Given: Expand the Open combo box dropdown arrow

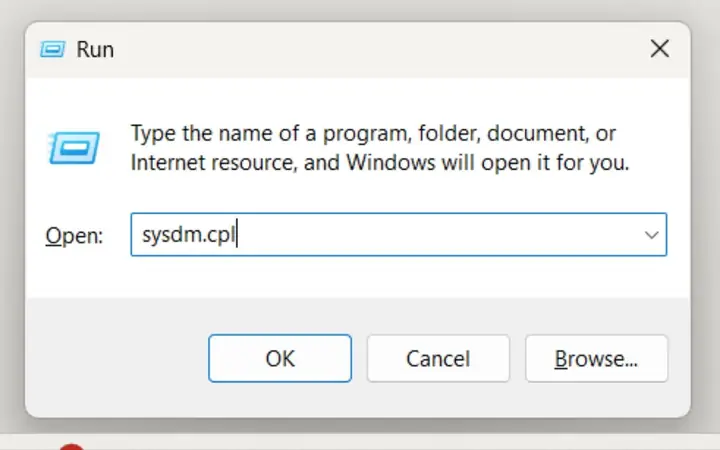Looking at the screenshot, I should click(651, 235).
